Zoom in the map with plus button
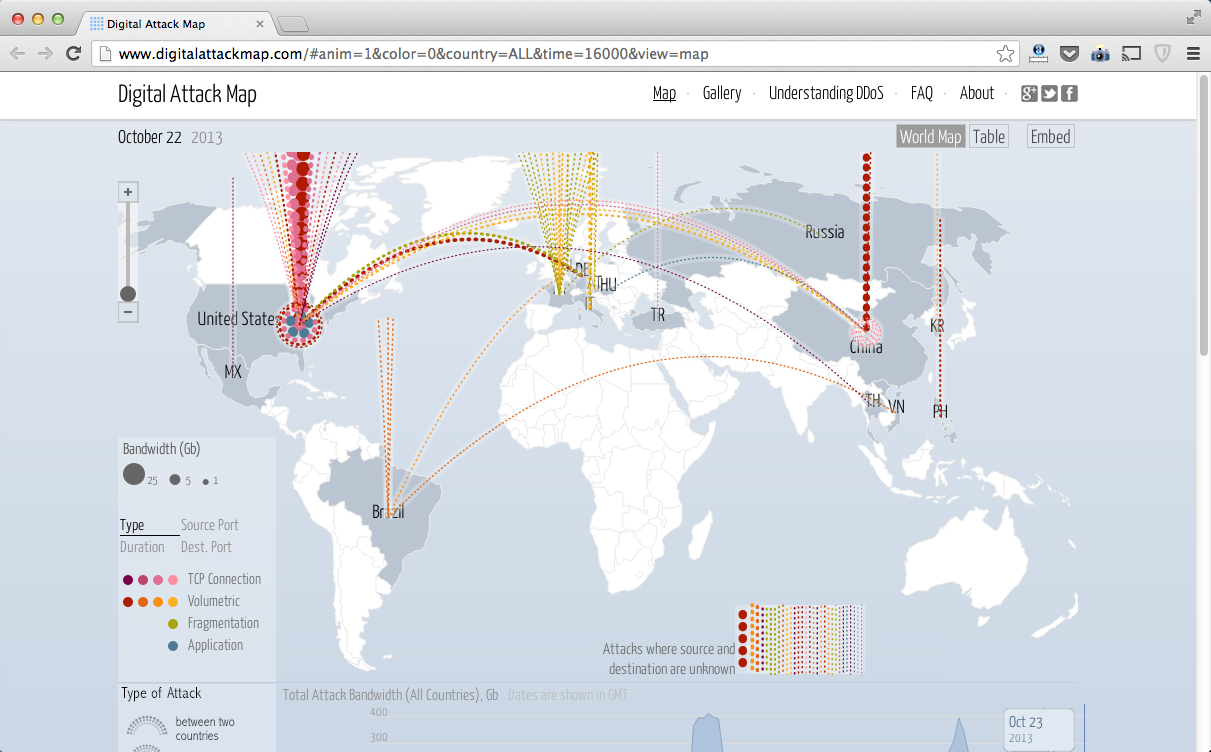 (x=128, y=192)
